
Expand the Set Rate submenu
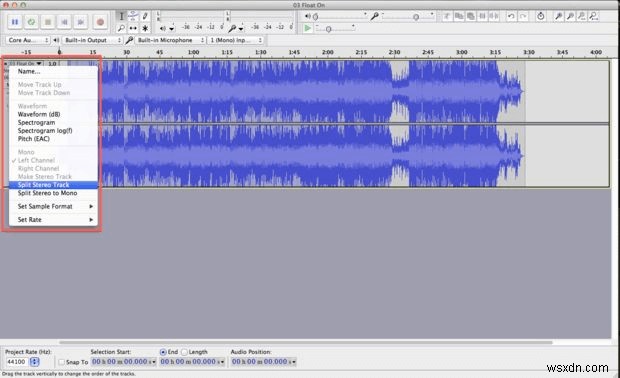[x=53, y=219]
